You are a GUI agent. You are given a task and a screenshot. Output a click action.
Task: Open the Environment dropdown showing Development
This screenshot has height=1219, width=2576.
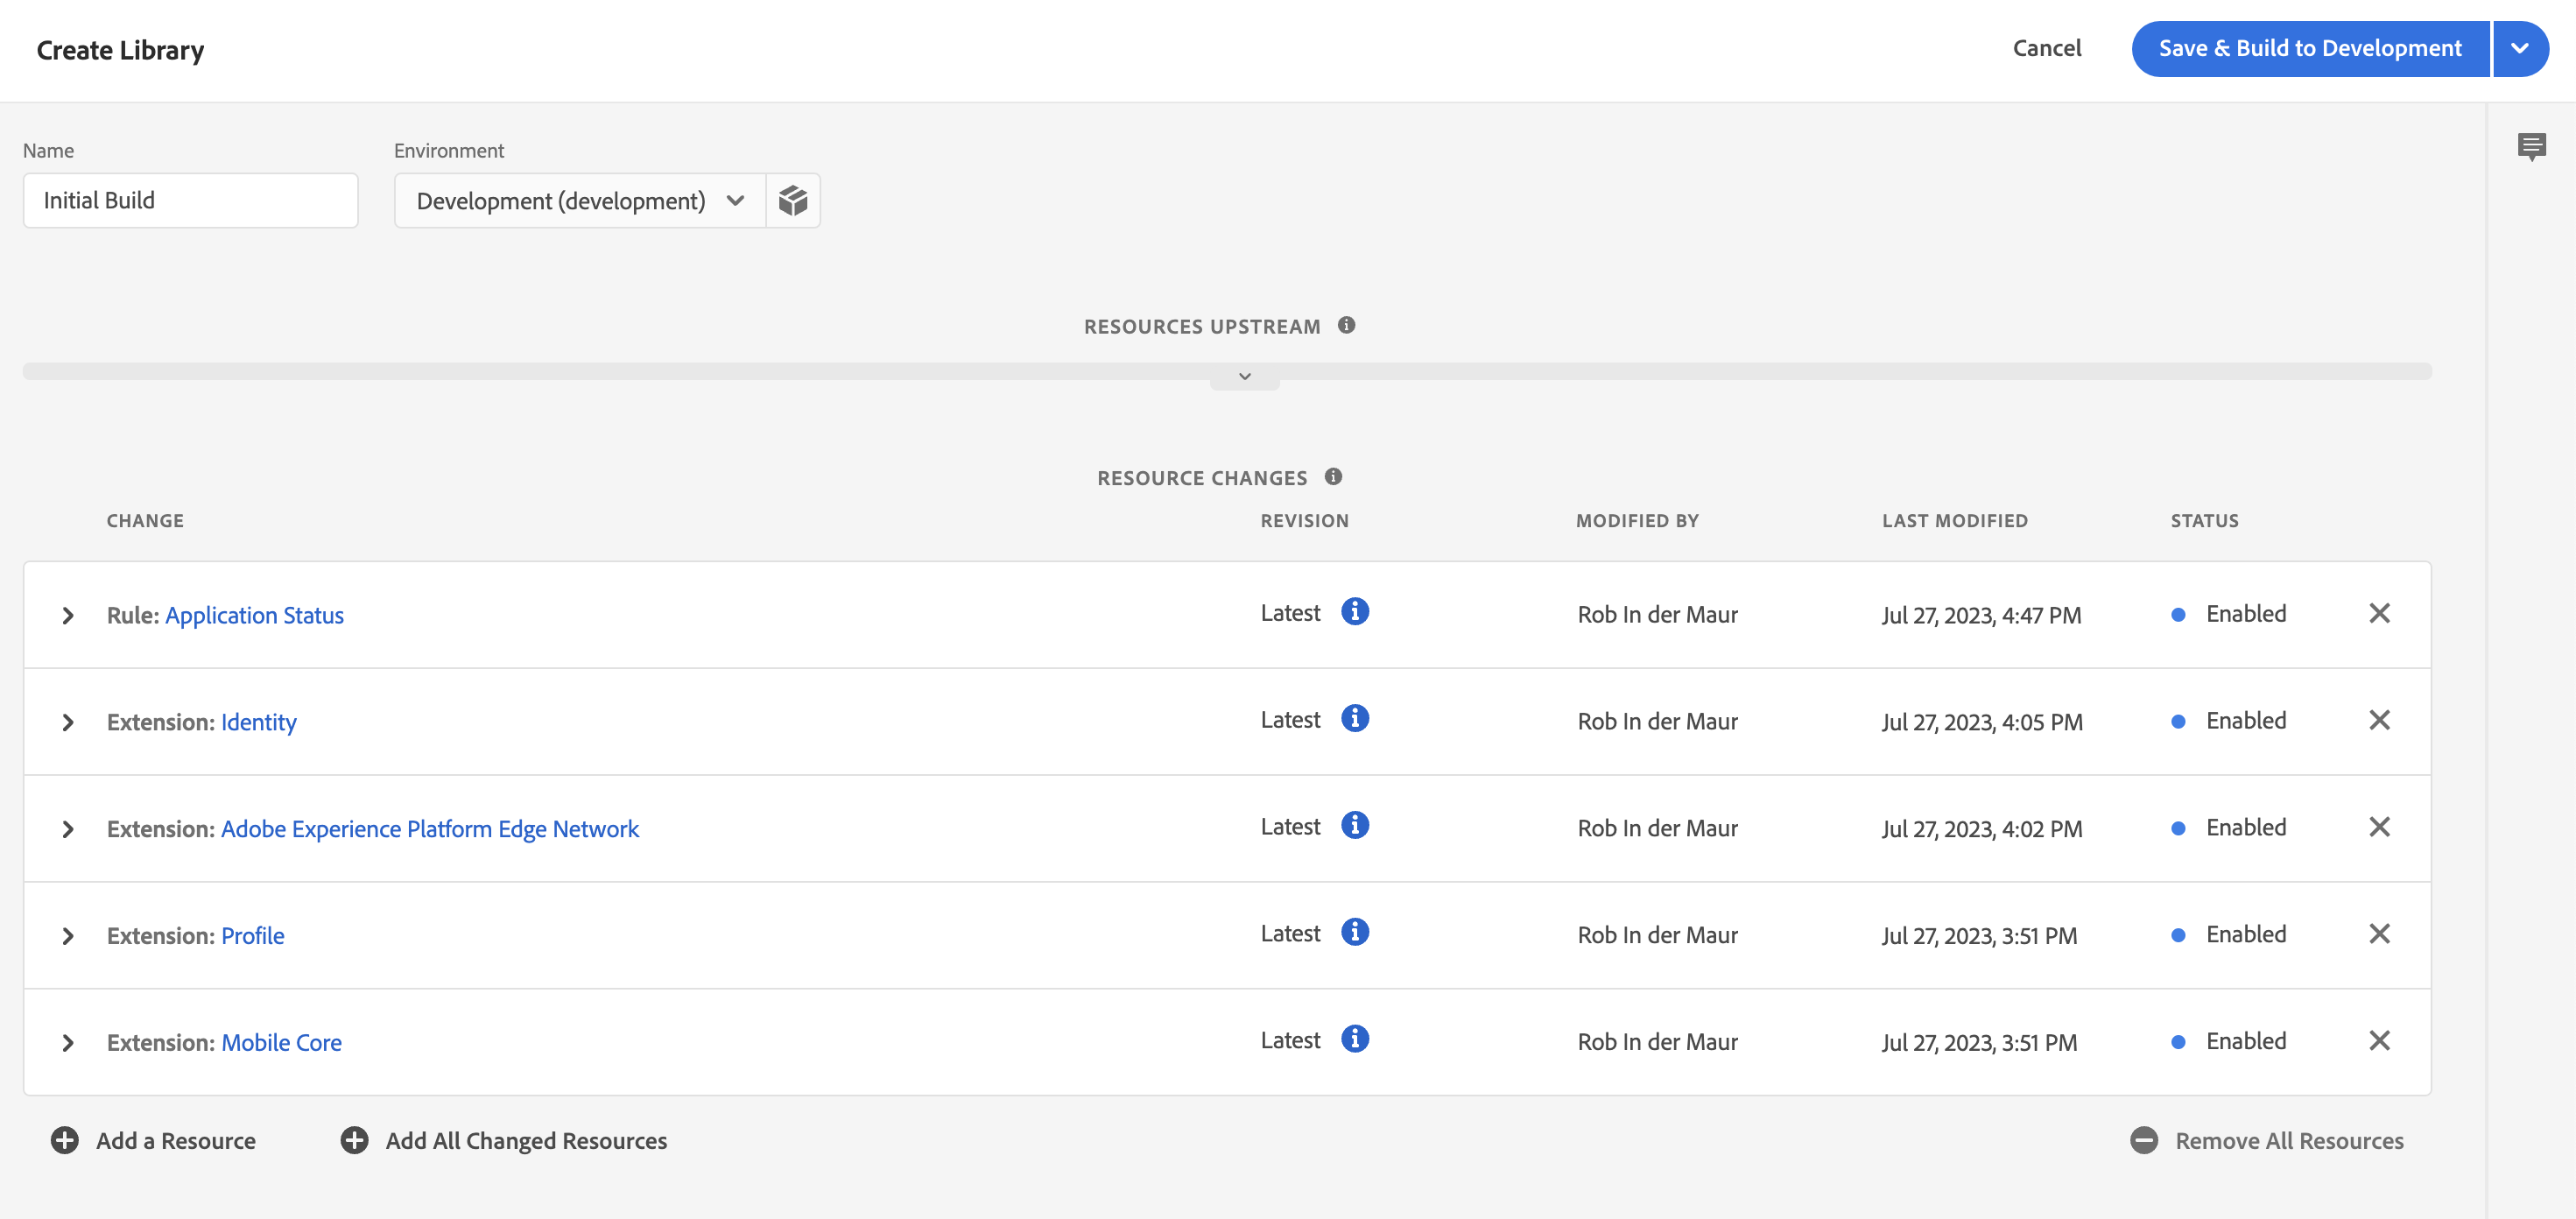[x=580, y=200]
